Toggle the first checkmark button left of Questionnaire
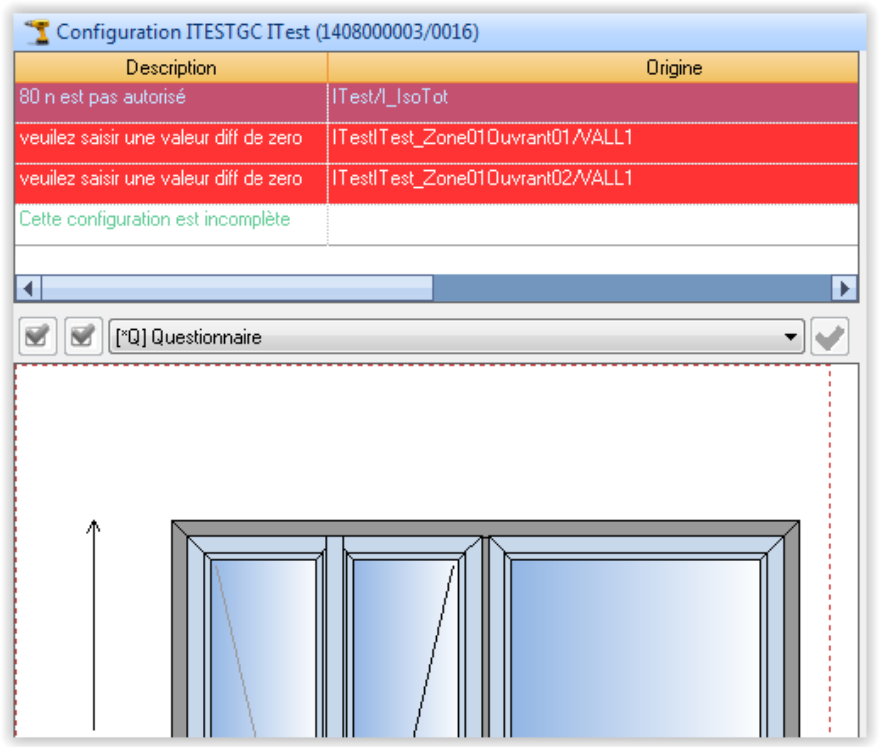The width and height of the screenshot is (880, 747). pos(38,337)
